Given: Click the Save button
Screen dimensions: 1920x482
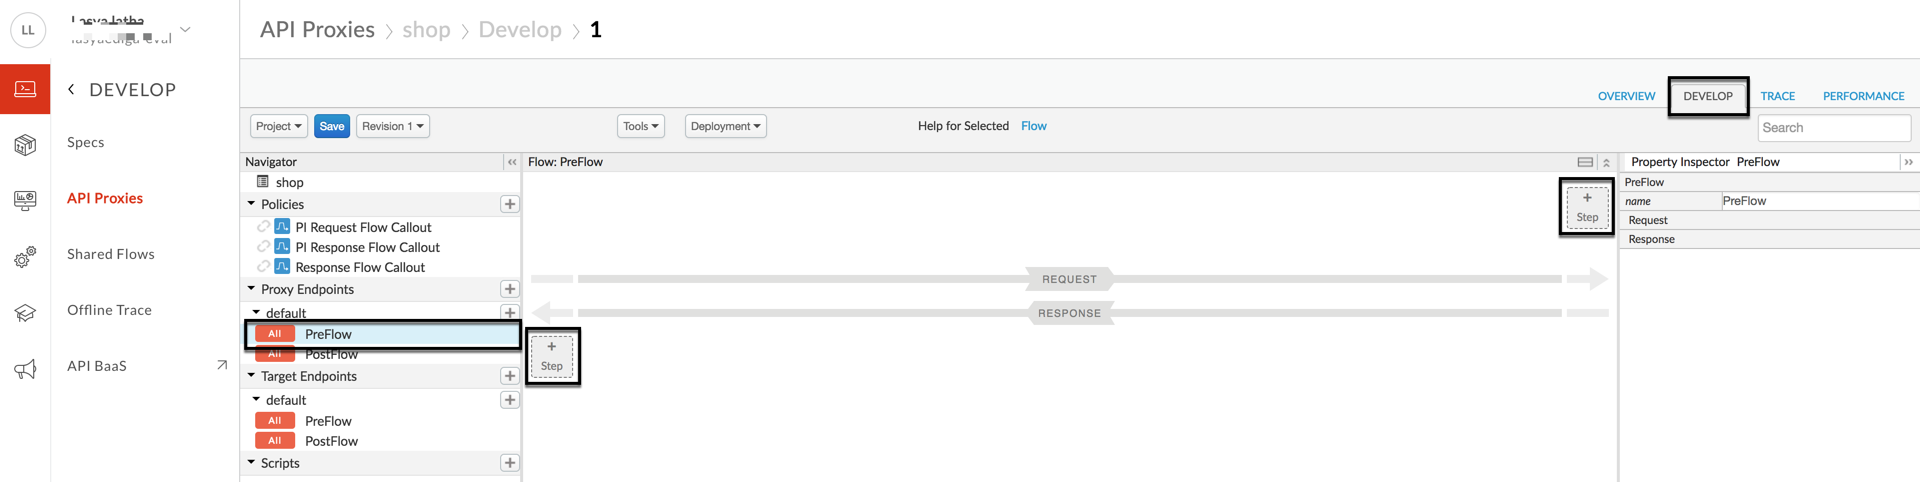Looking at the screenshot, I should pyautogui.click(x=331, y=126).
